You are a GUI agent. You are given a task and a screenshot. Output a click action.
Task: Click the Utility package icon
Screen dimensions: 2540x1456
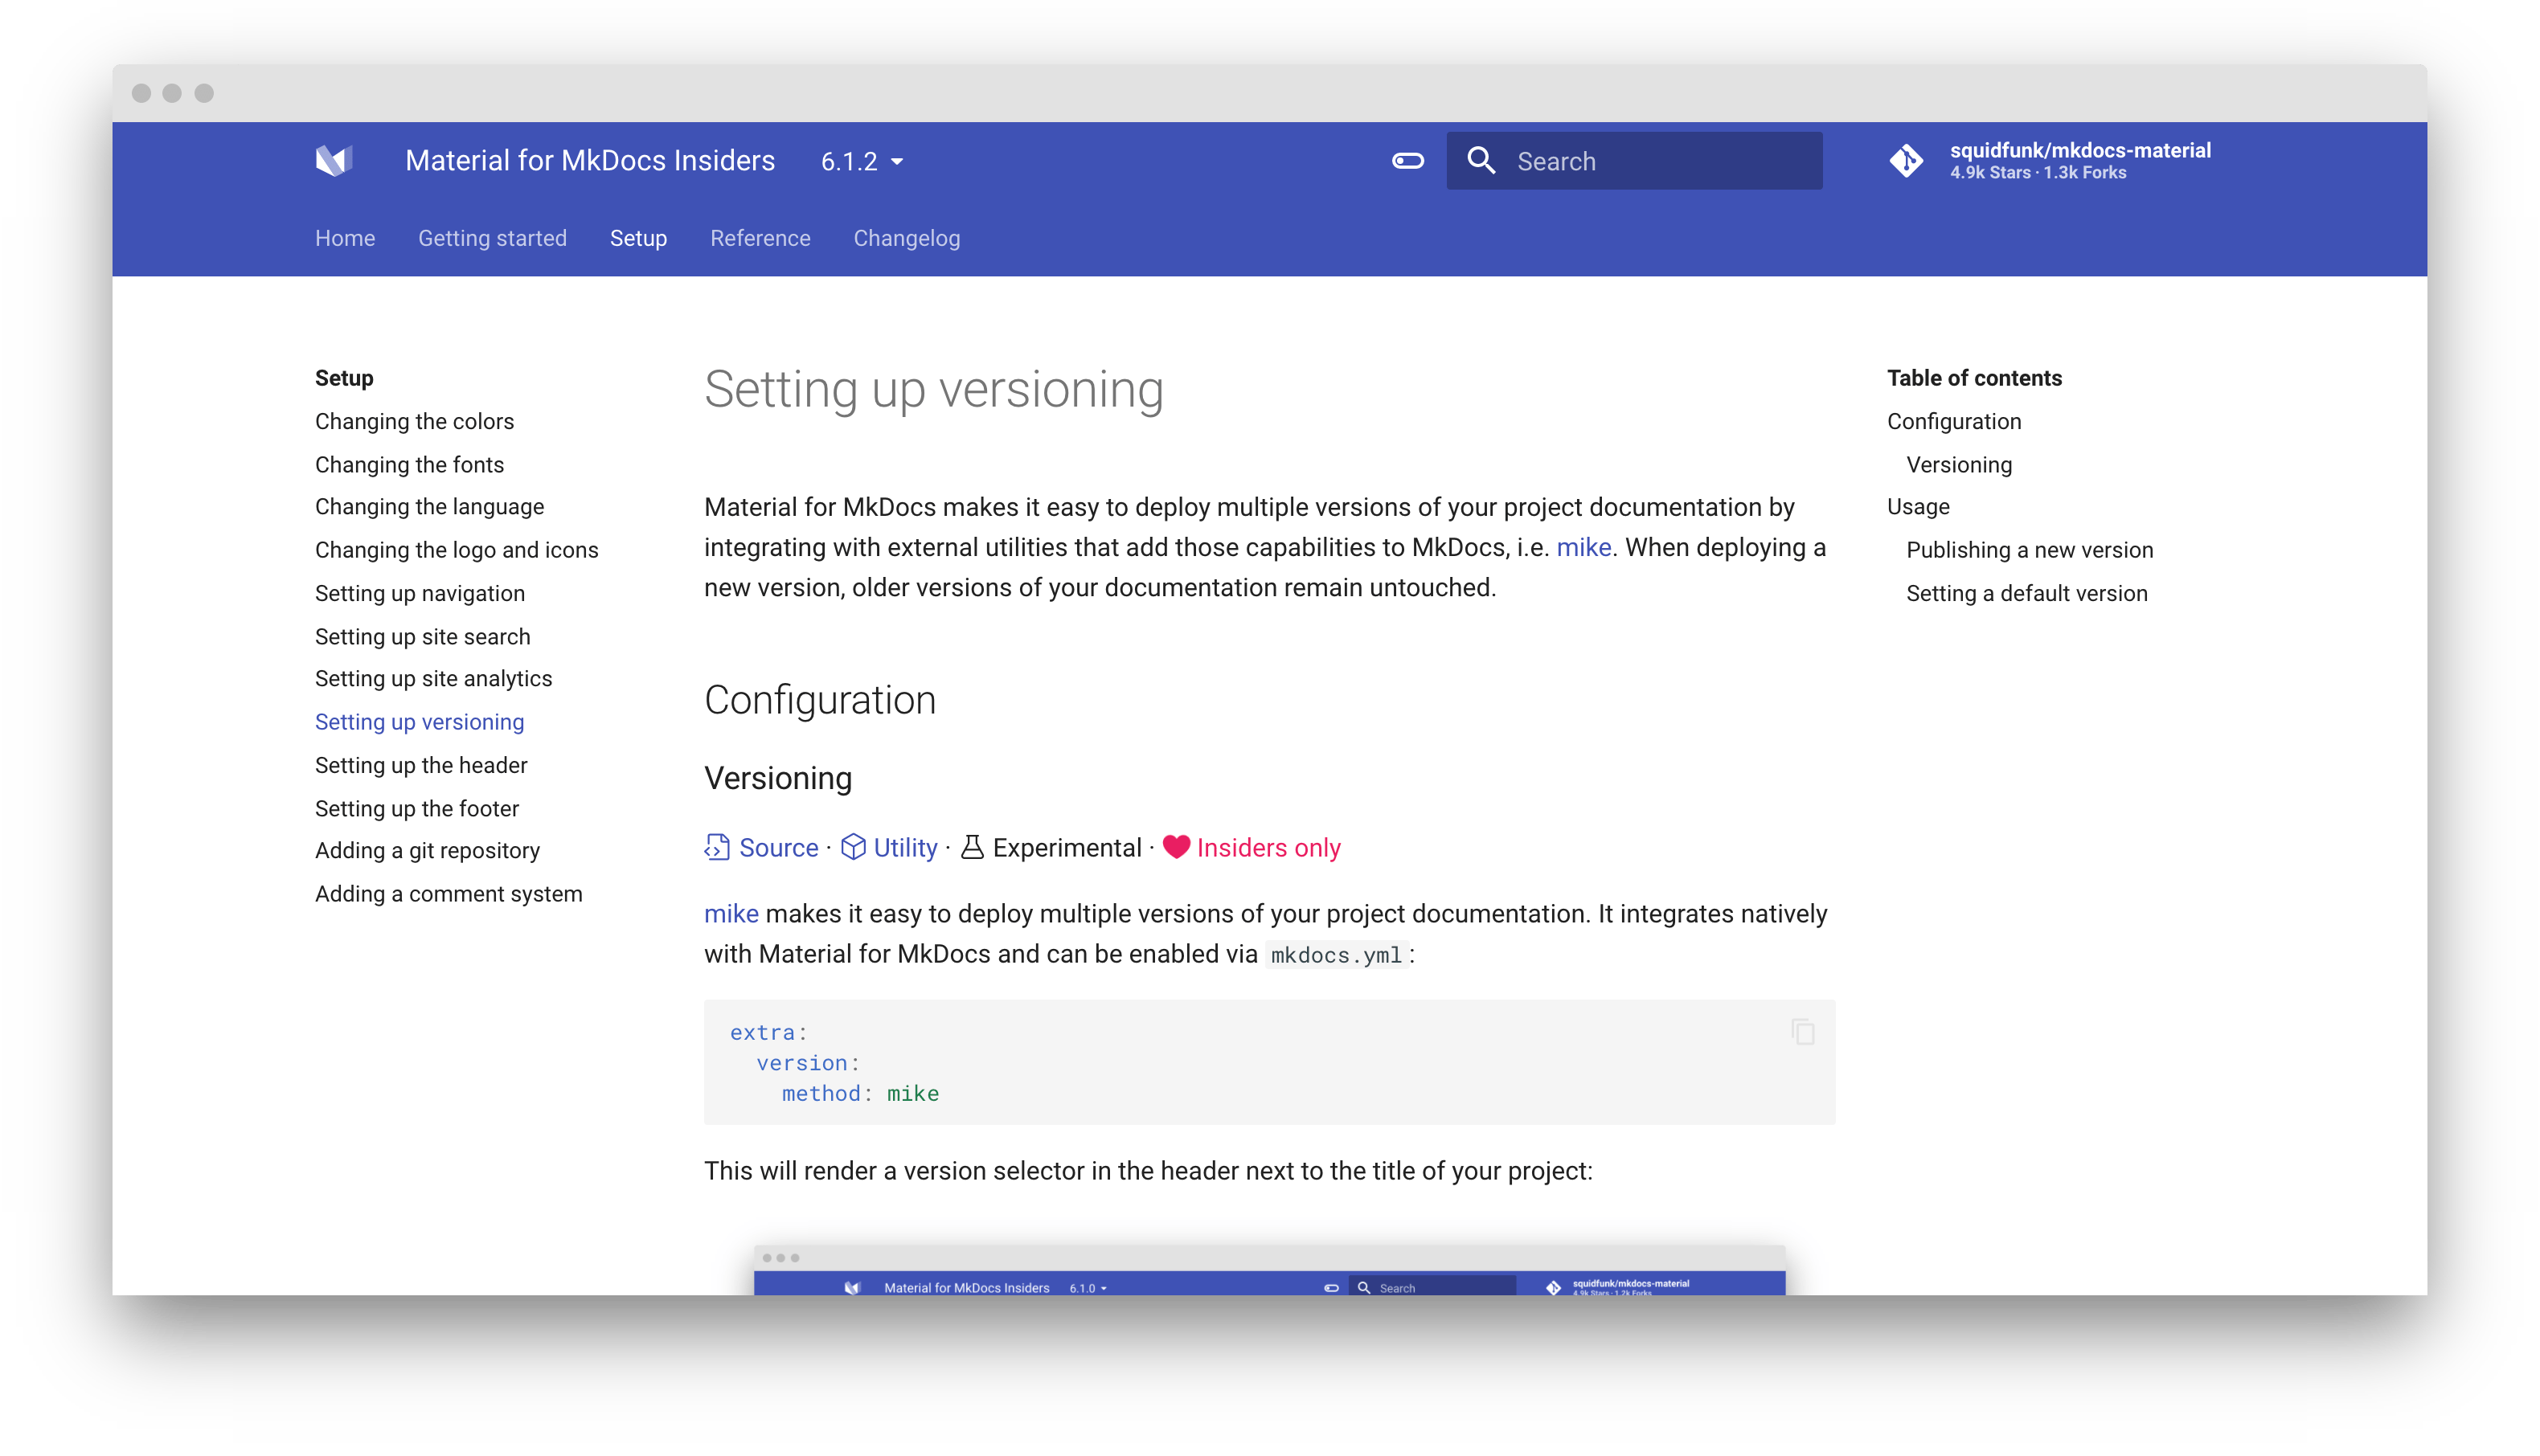[855, 847]
